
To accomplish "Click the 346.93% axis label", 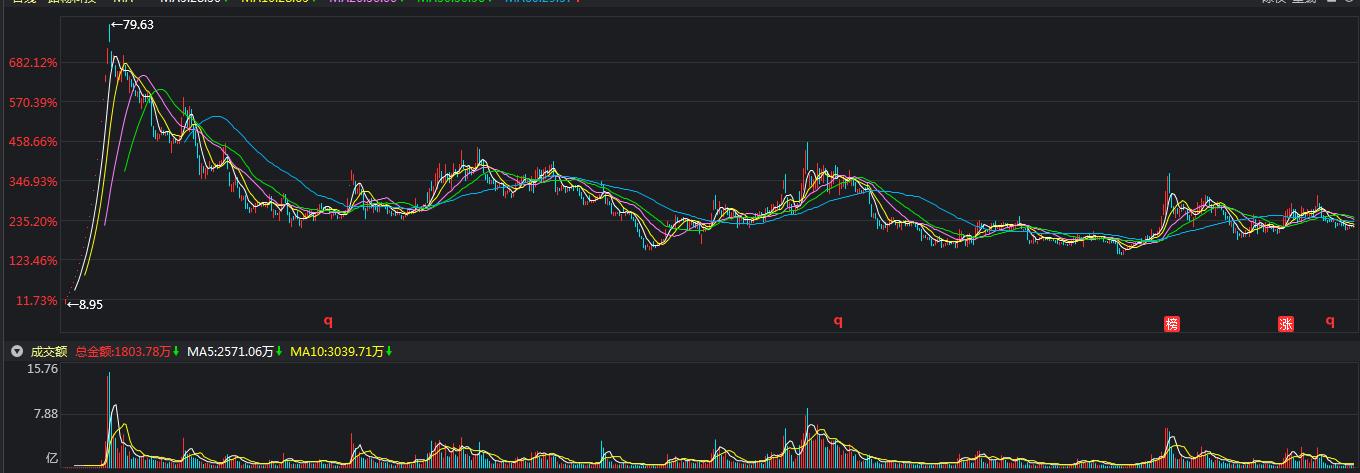I will [x=32, y=181].
